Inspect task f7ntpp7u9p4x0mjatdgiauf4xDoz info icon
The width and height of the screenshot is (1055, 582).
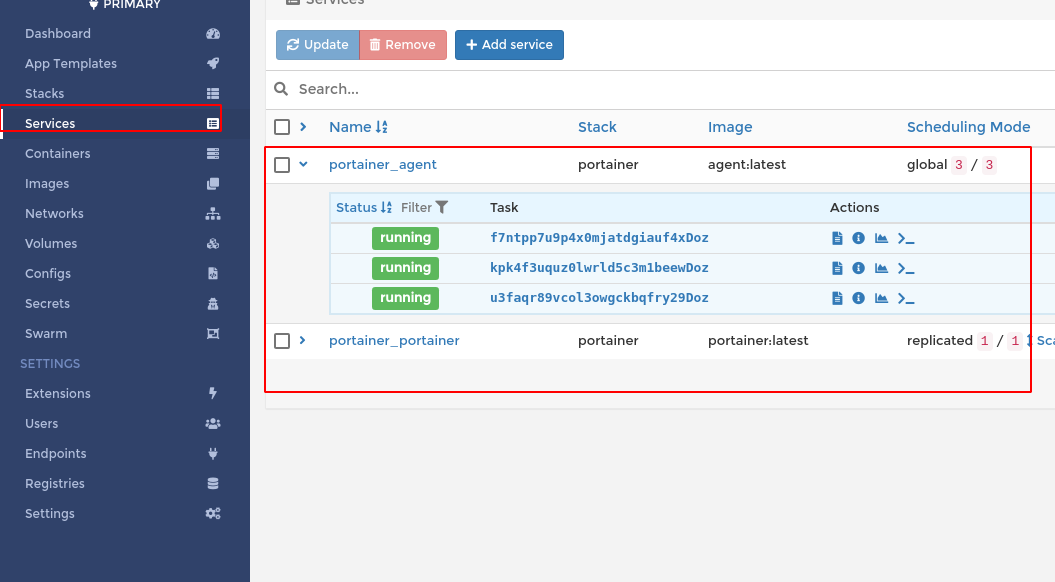point(859,238)
